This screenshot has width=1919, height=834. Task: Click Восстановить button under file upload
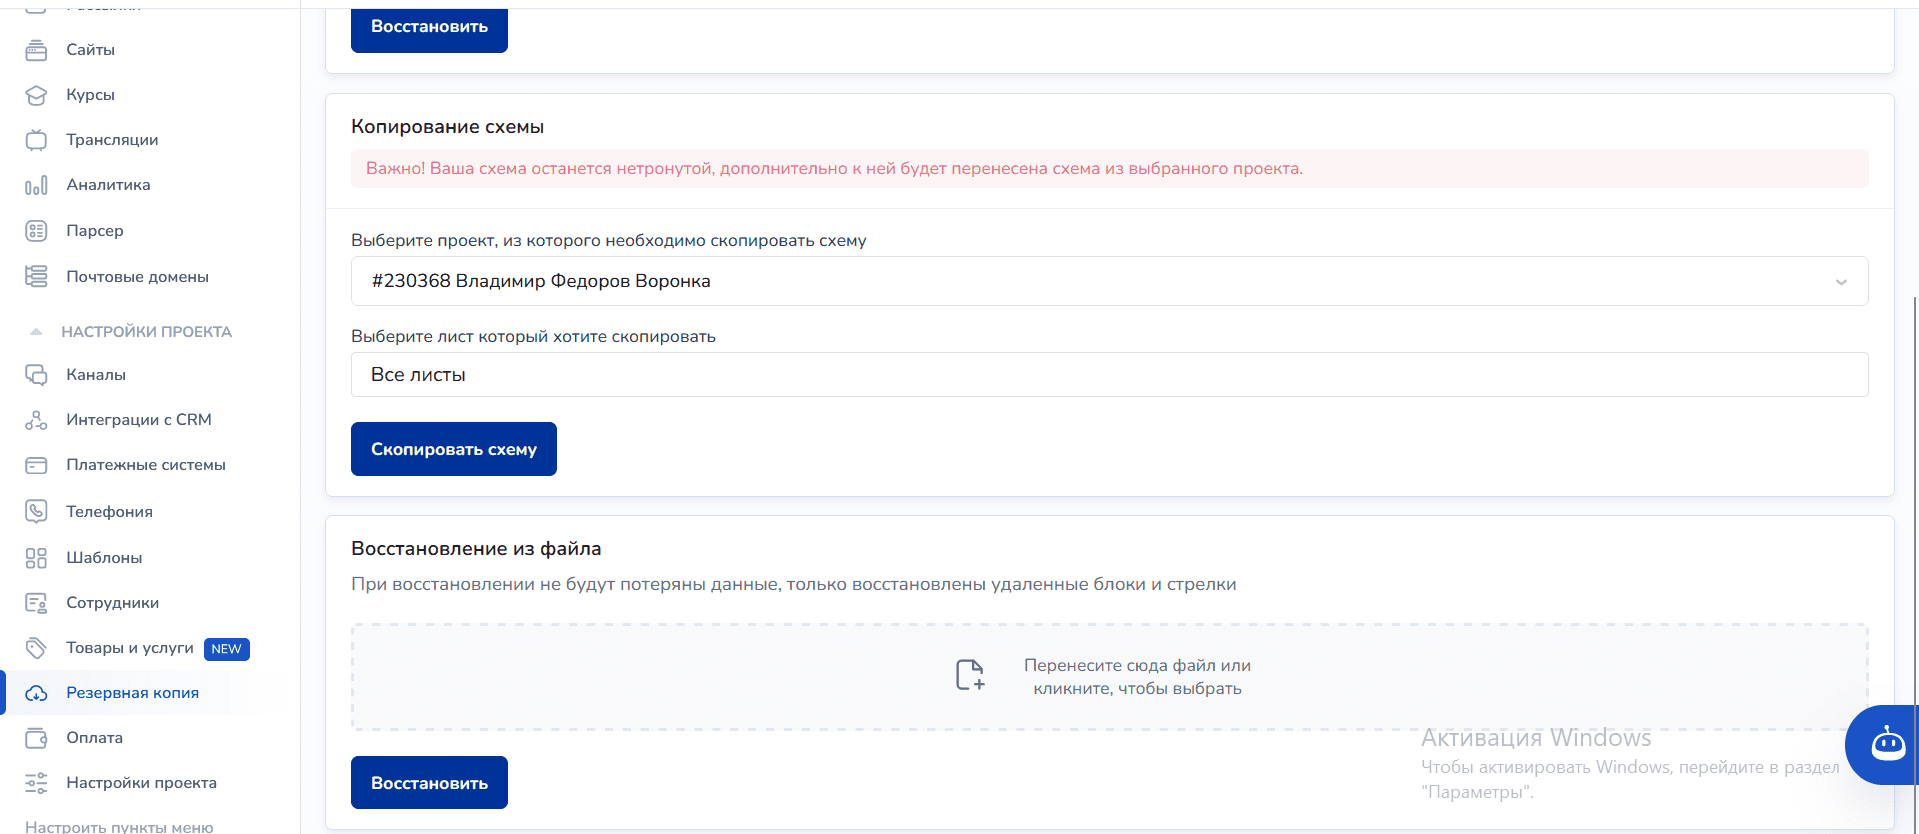click(x=429, y=782)
